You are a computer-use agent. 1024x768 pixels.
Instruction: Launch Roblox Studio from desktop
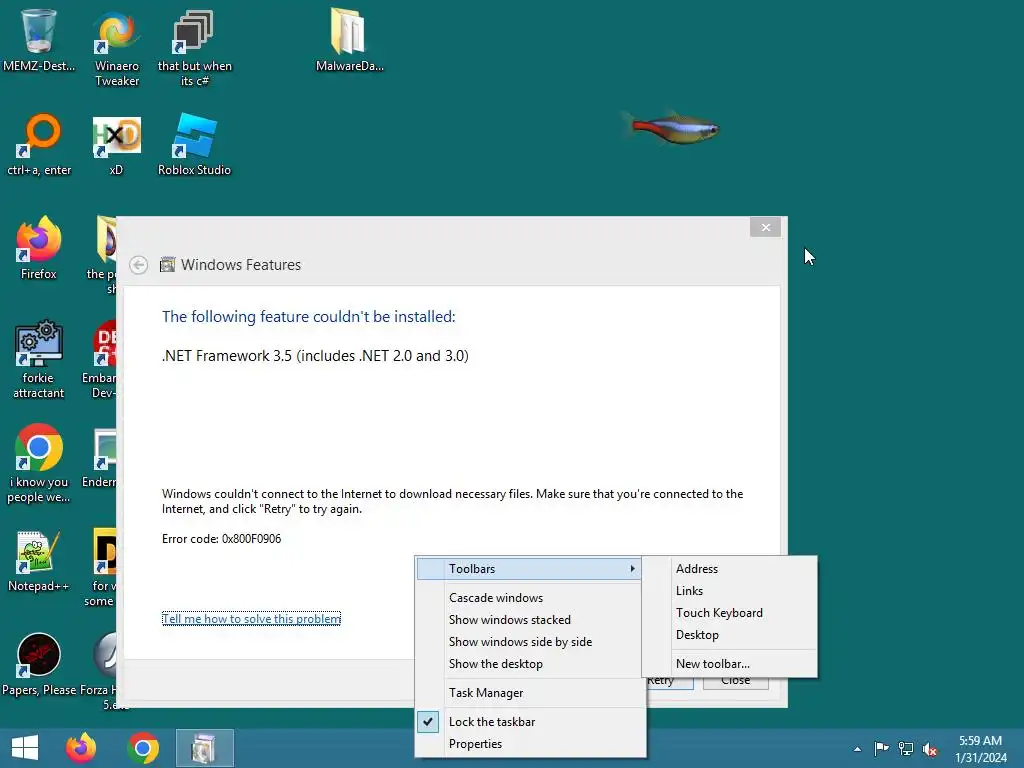194,144
